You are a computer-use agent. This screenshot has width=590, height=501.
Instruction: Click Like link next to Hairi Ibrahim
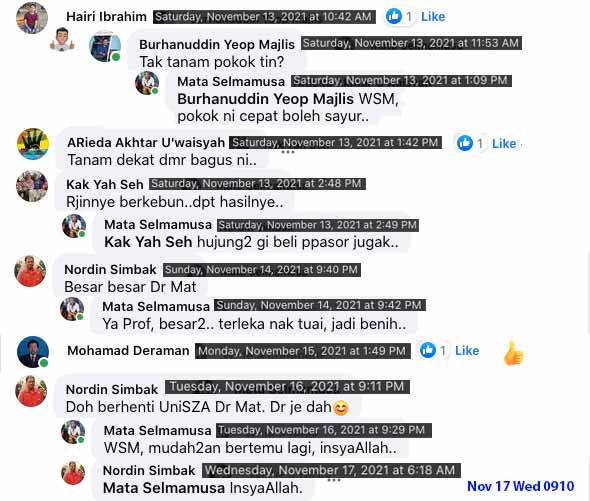coord(433,17)
